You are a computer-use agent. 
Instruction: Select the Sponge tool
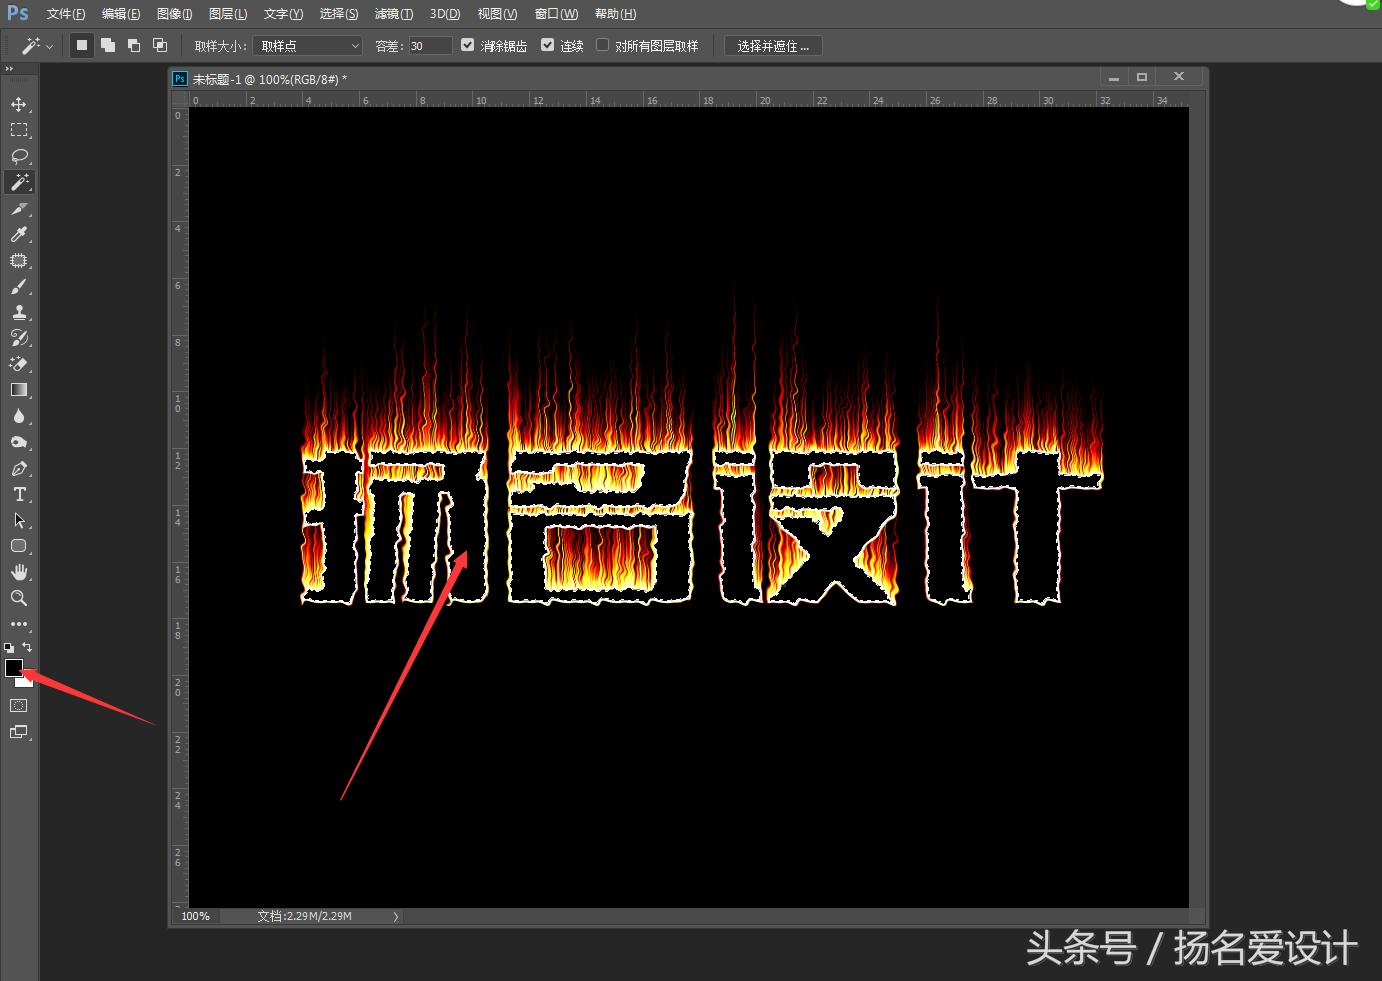(x=19, y=442)
